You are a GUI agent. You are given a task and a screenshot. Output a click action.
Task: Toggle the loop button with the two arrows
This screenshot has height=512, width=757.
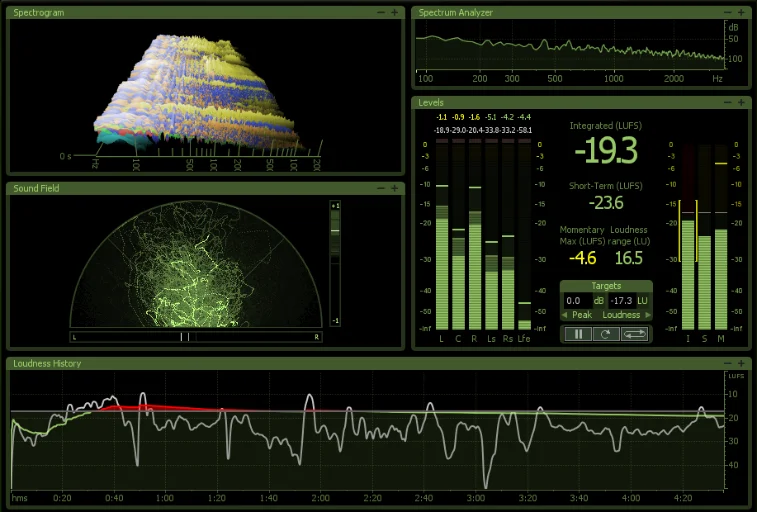(634, 334)
